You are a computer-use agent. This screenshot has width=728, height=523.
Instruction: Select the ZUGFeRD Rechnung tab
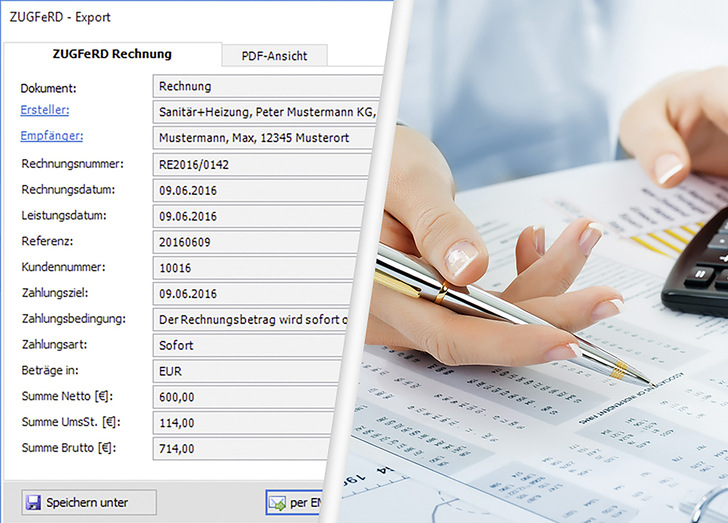(111, 54)
